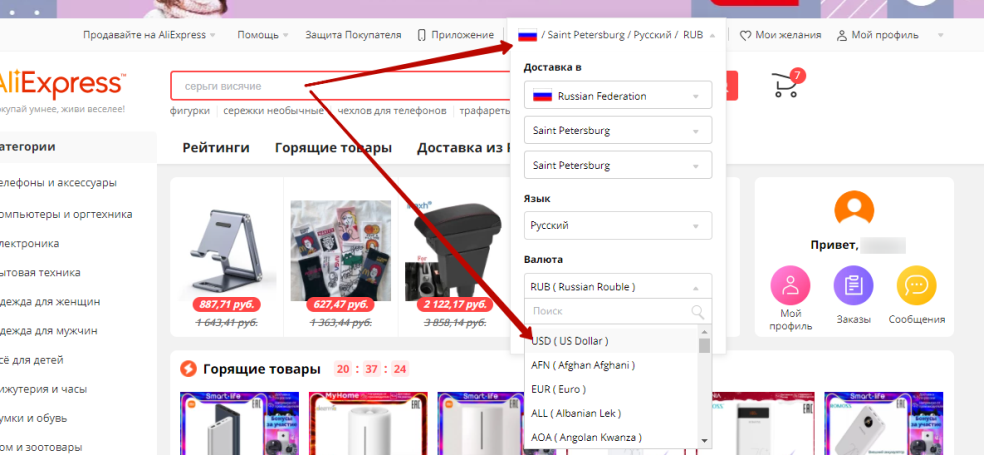Open category Компьютеры и оргтехника

click(66, 214)
